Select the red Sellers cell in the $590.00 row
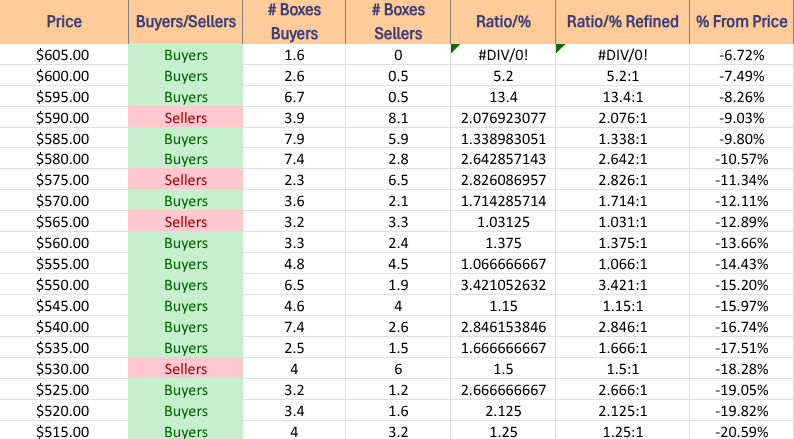The image size is (794, 439). [185, 118]
